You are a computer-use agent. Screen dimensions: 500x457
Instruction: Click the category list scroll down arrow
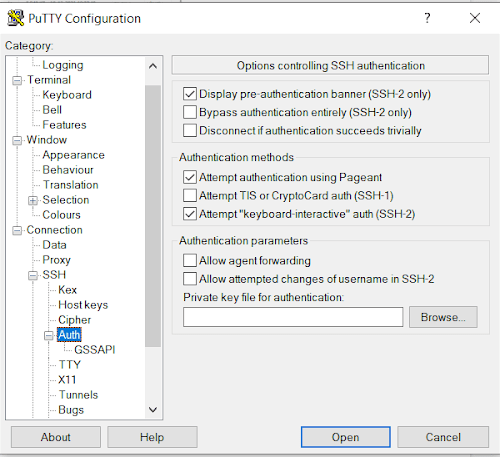[x=153, y=409]
